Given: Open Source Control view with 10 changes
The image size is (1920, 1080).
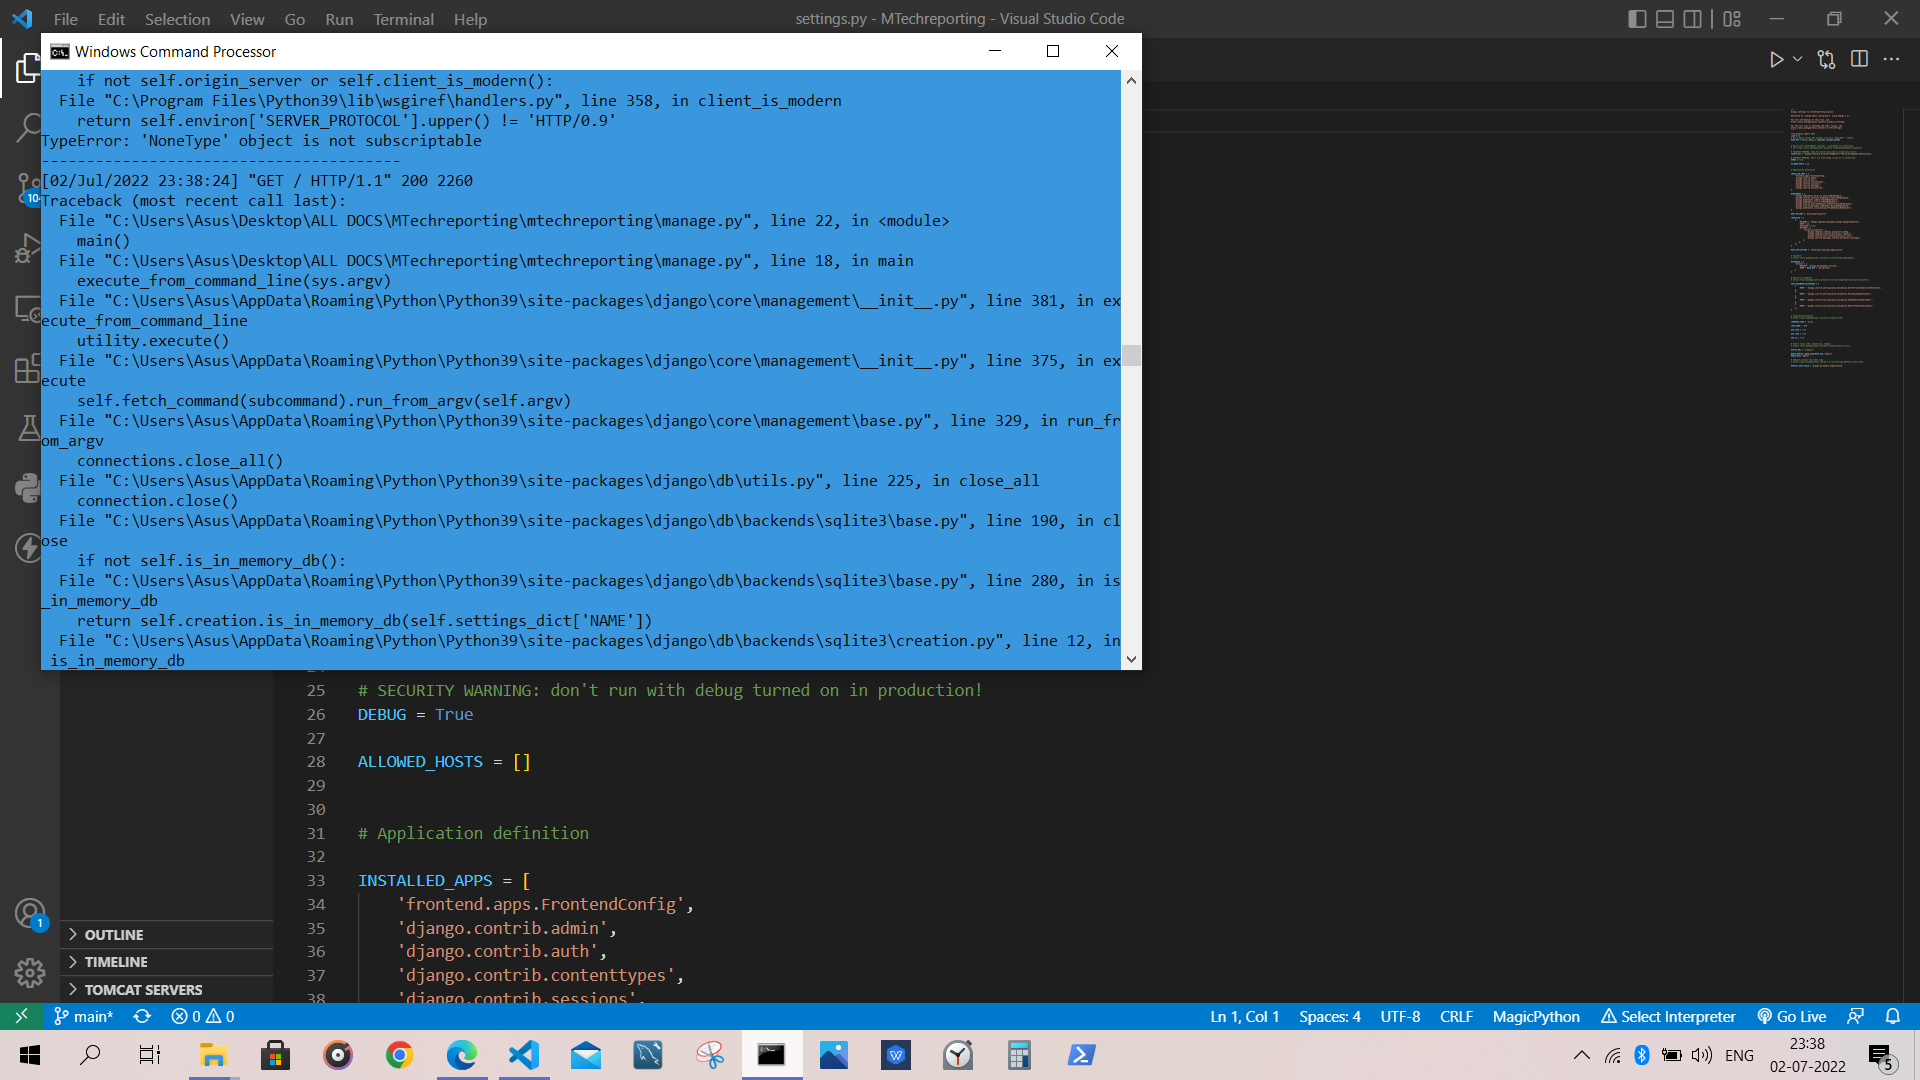Looking at the screenshot, I should point(28,188).
